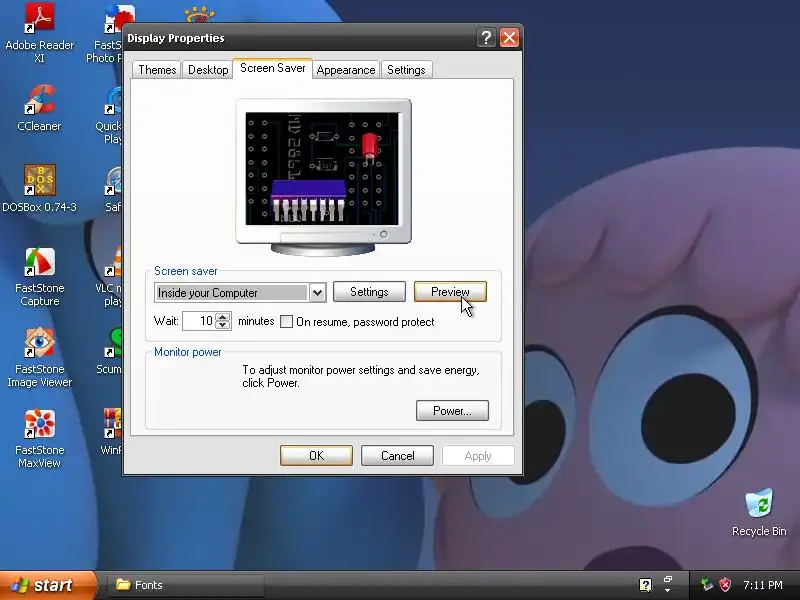Screen dimensions: 800x600
Task: Confirm with the OK button
Action: pyautogui.click(x=316, y=456)
